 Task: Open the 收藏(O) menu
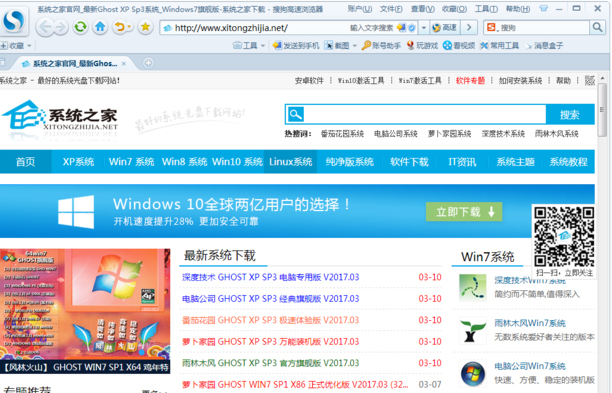[454, 9]
